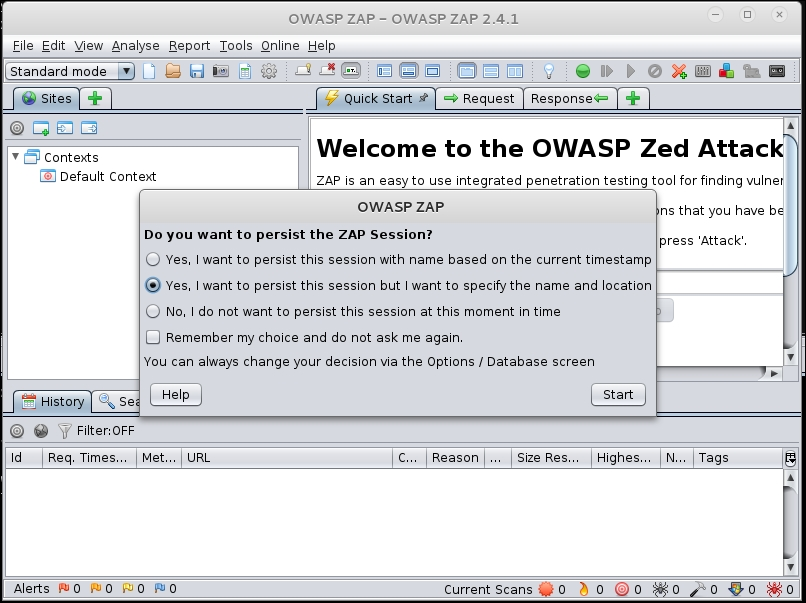Collapse the Contexts tree node
Screen dimensions: 806x603
click(15, 156)
